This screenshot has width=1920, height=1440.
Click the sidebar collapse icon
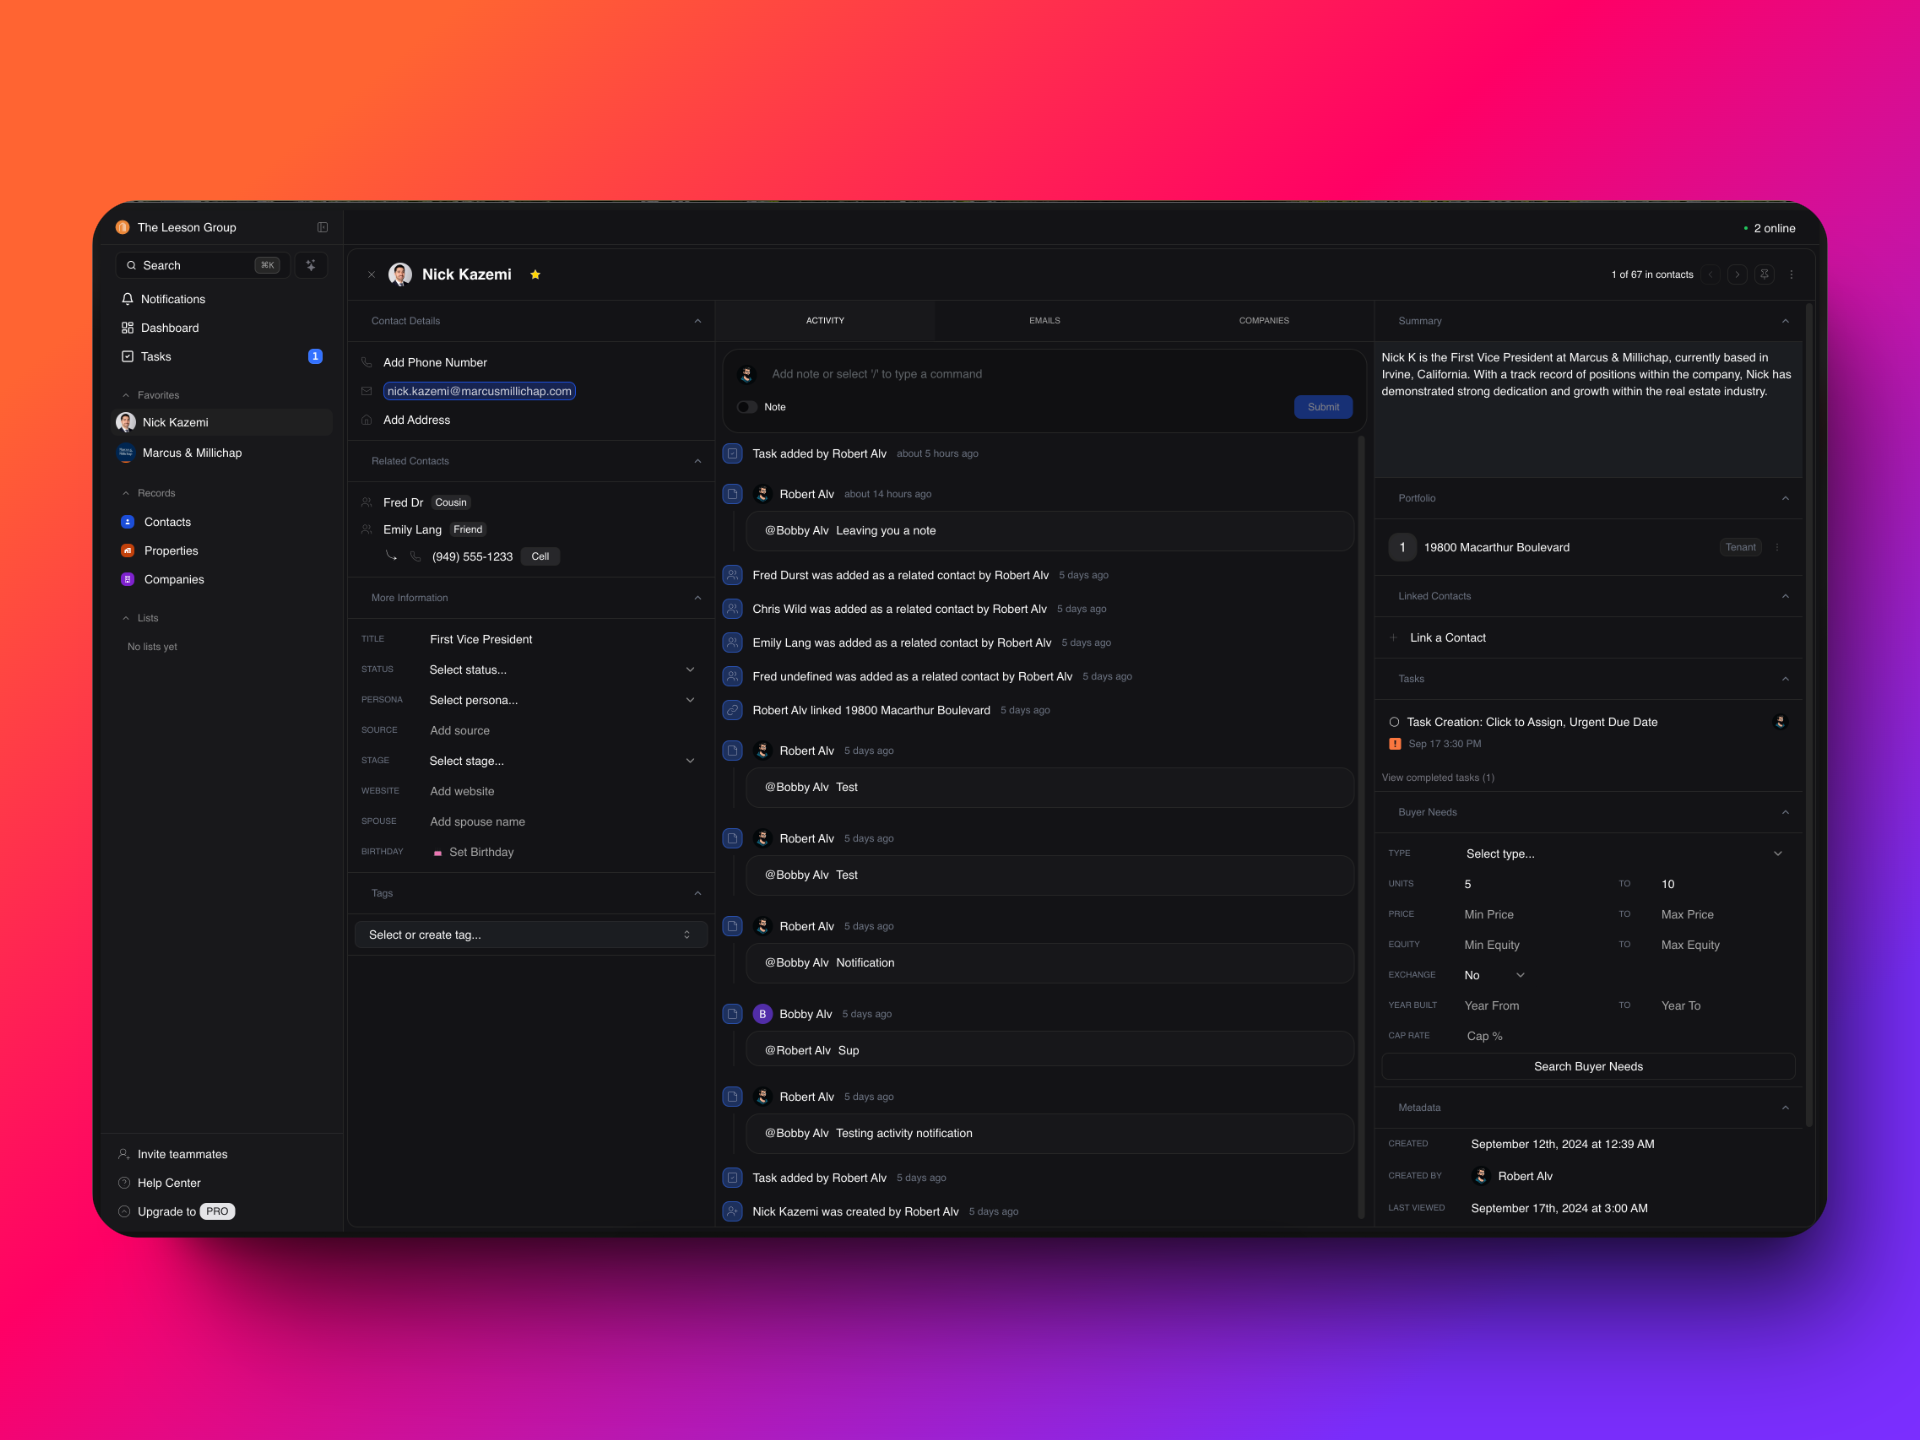click(x=322, y=227)
